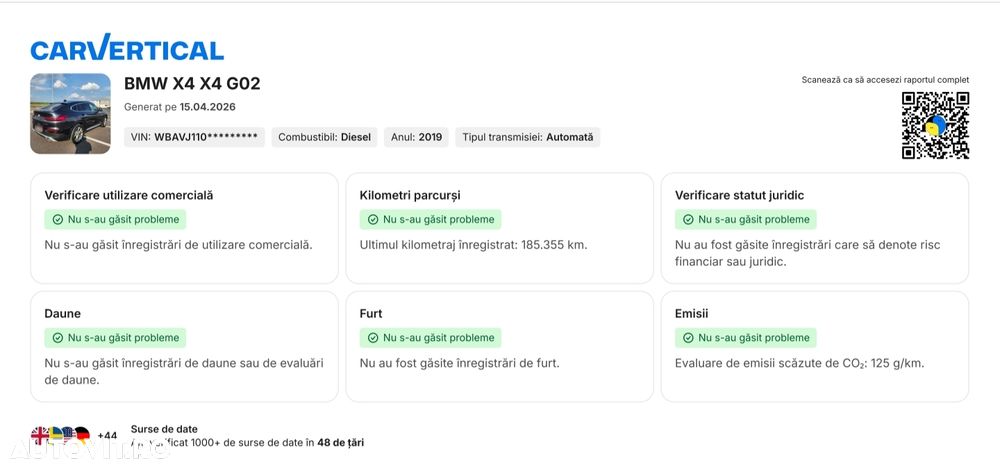Click check icon under Verificare statut juridic
1000x469 pixels.
[x=688, y=220]
